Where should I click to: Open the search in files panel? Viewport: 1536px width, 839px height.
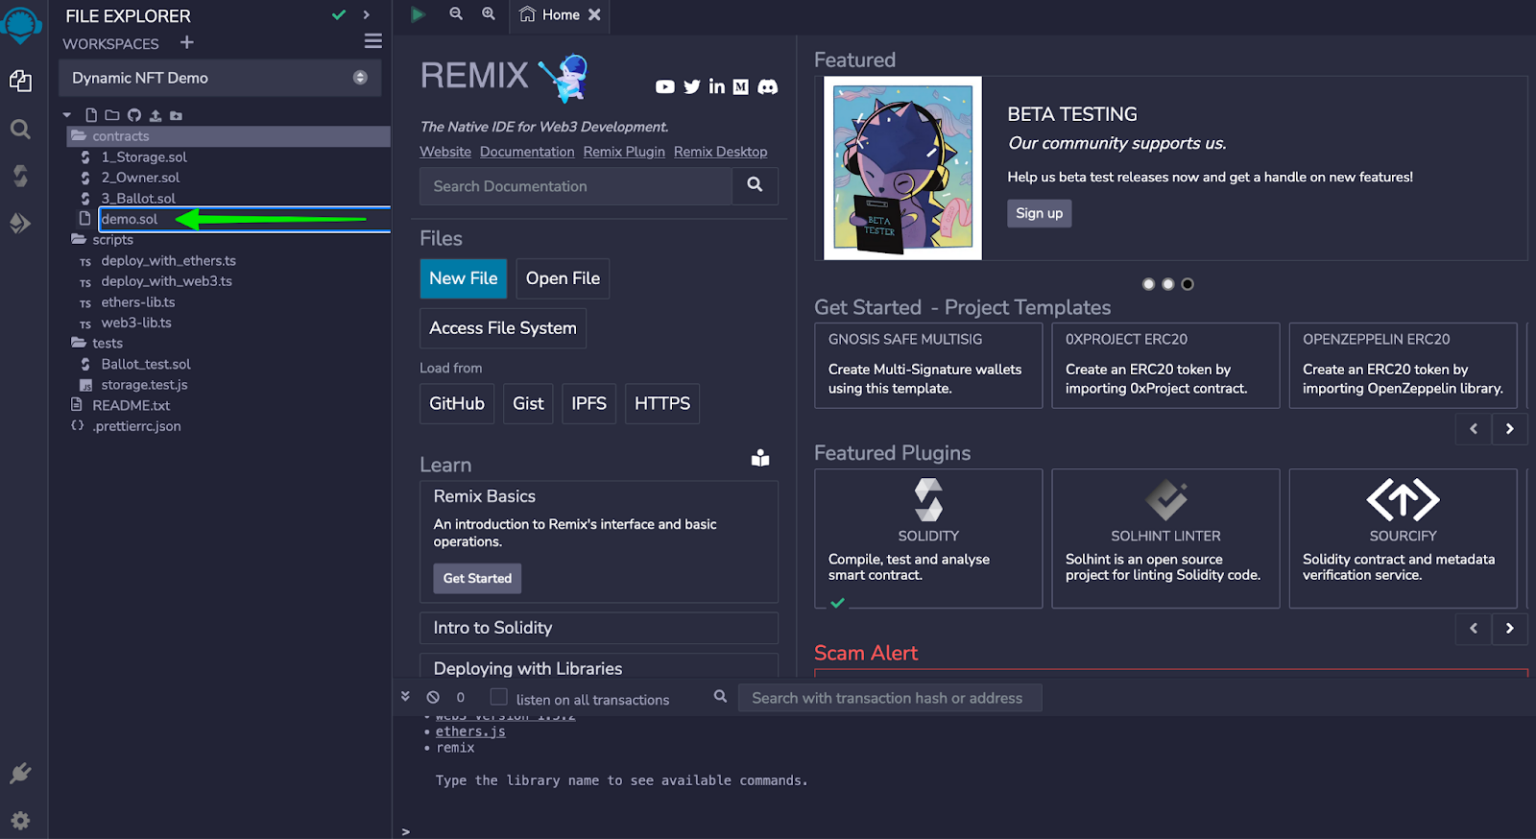21,128
